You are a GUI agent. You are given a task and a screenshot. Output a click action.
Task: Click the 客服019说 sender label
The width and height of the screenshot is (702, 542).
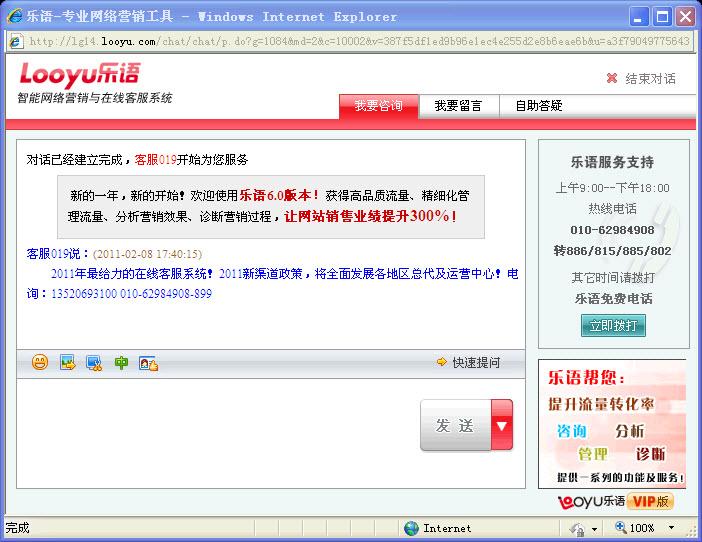(57, 254)
